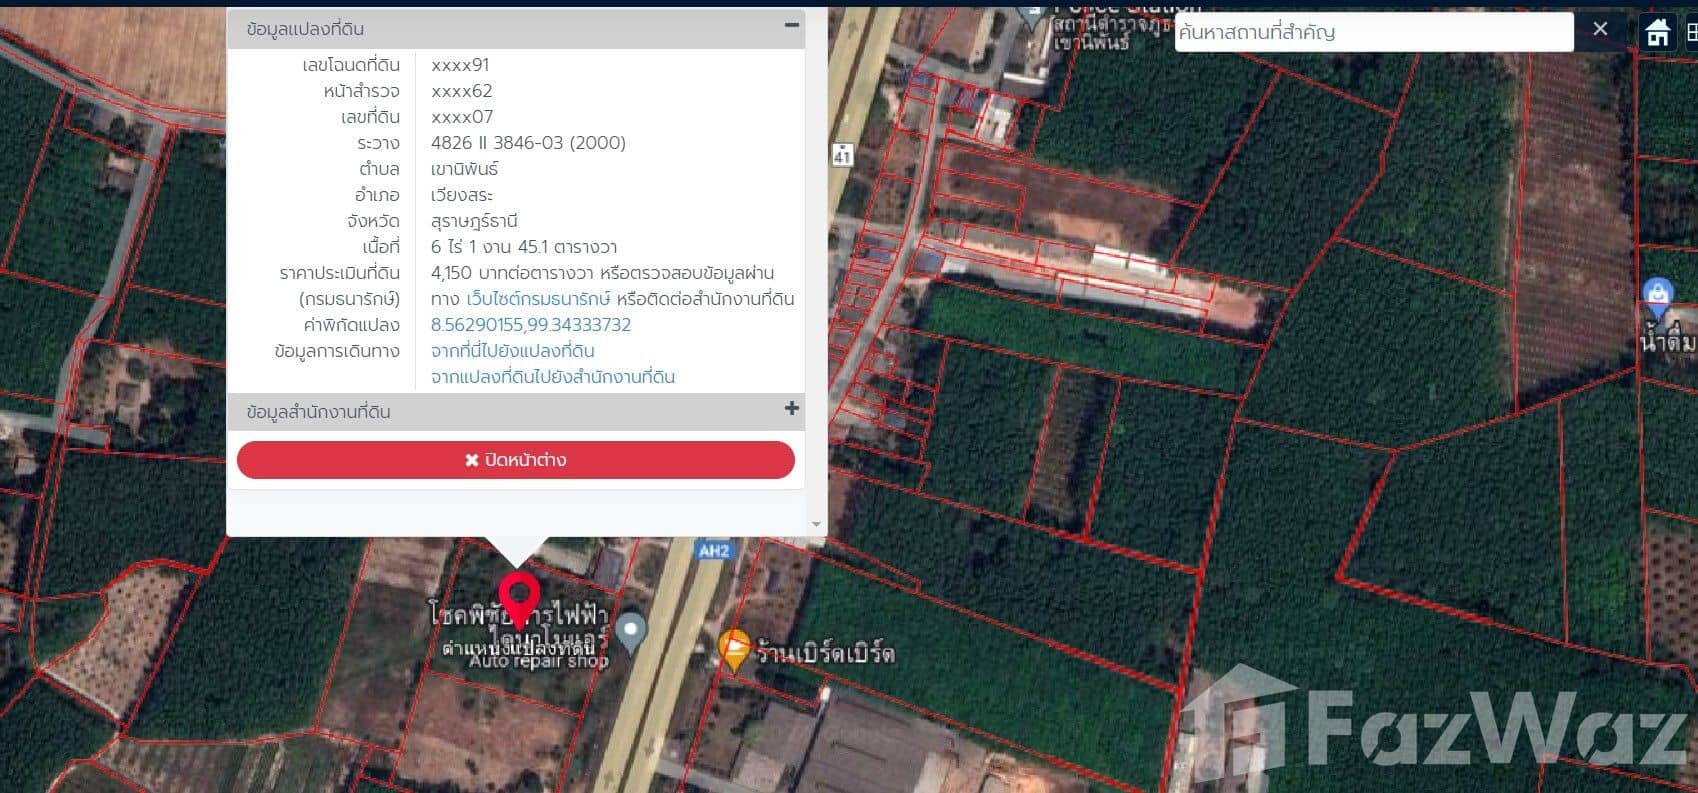Click the route 41 road shield
The height and width of the screenshot is (793, 1698).
pos(842,155)
